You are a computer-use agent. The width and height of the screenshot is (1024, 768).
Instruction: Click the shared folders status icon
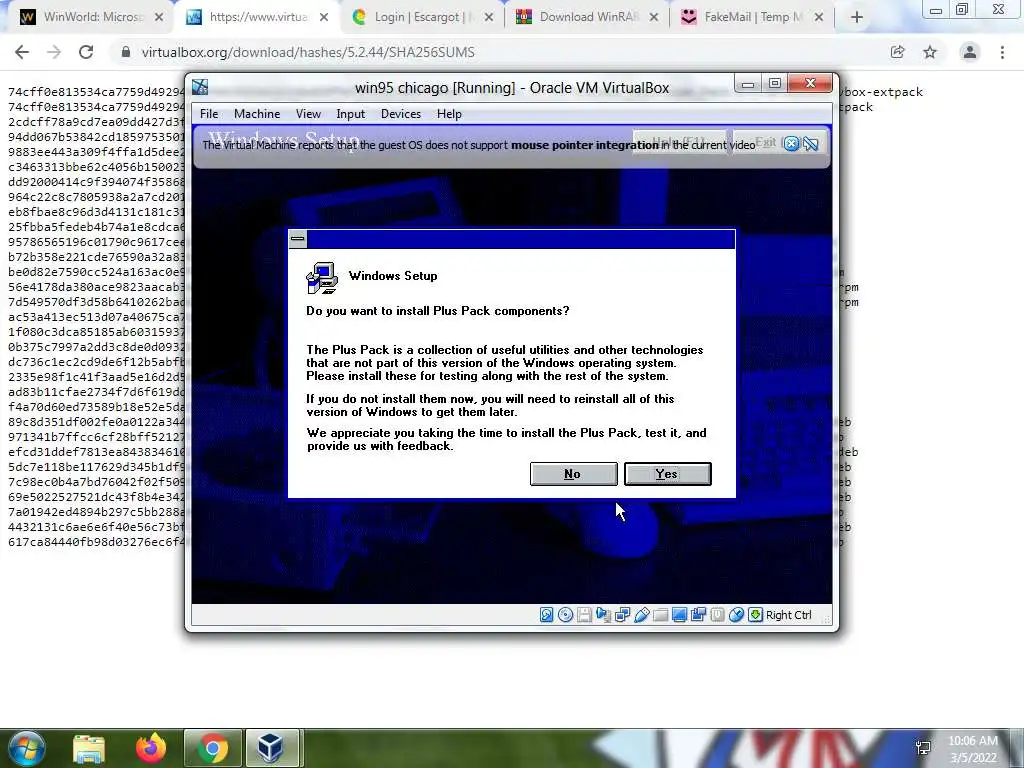coord(660,615)
